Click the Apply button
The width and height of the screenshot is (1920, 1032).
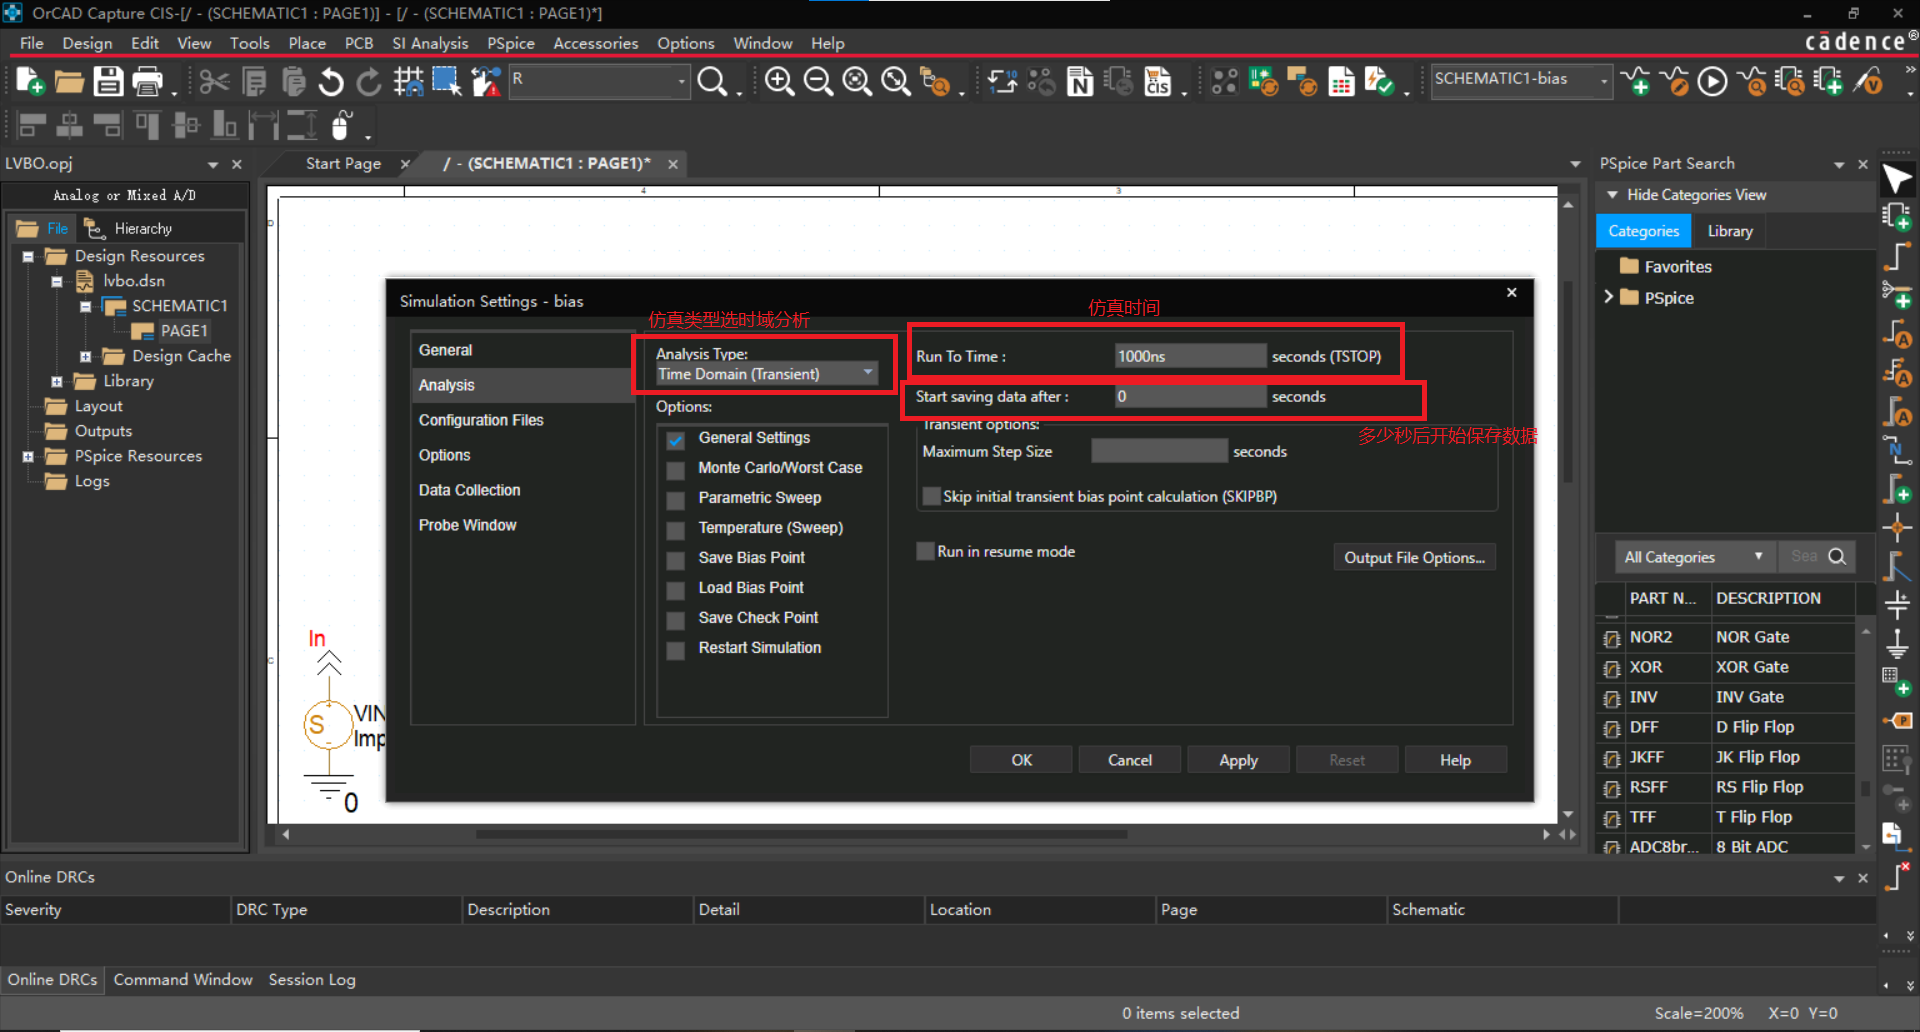point(1238,760)
